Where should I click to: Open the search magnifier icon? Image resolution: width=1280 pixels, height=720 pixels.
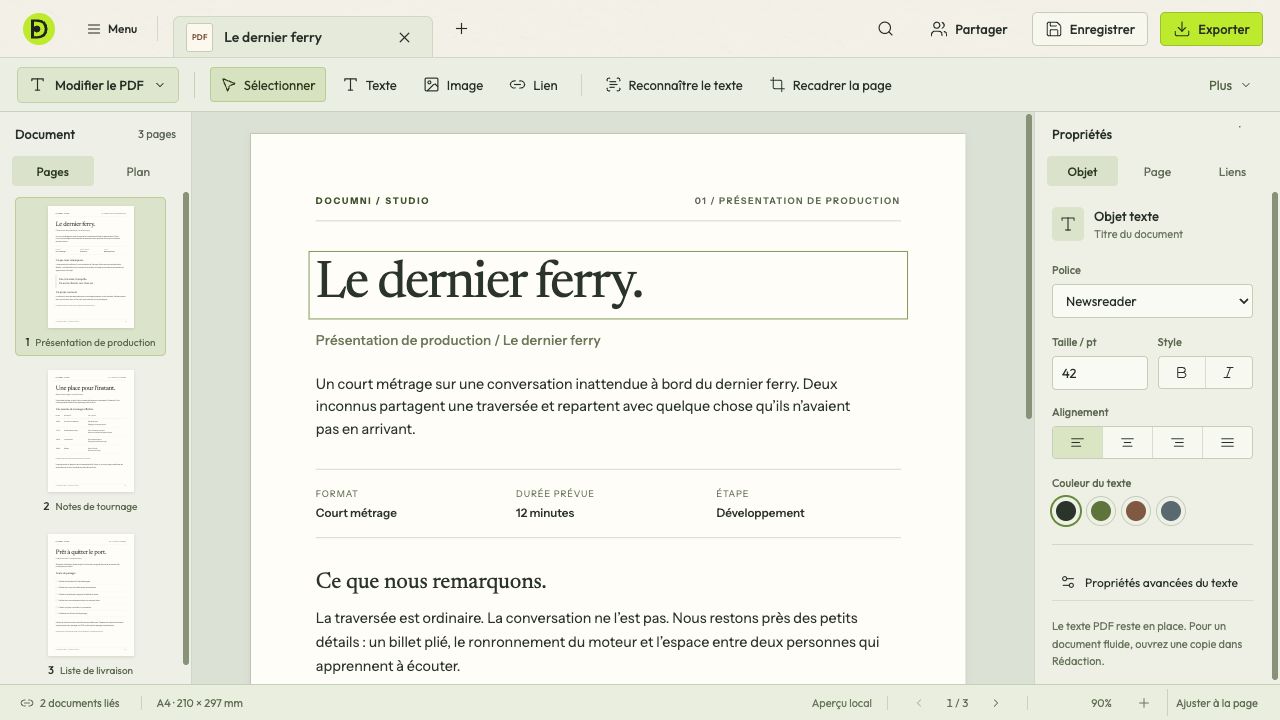[885, 29]
